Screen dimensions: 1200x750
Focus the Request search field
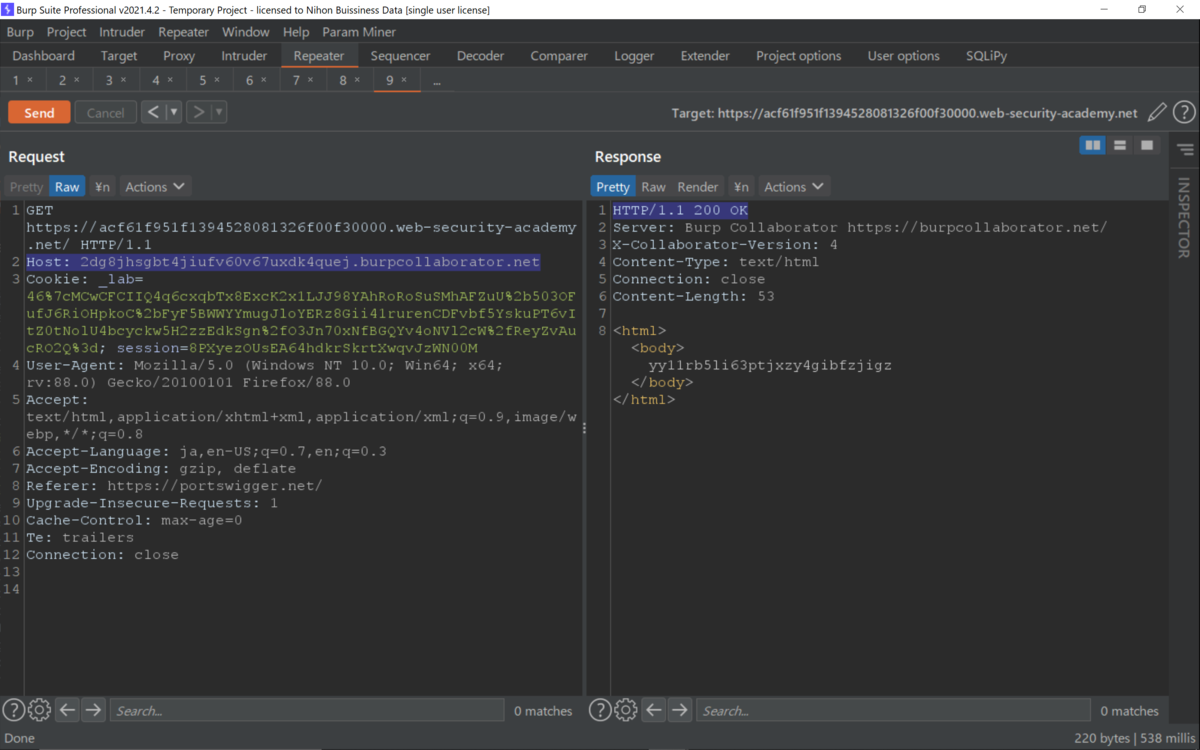tap(306, 710)
